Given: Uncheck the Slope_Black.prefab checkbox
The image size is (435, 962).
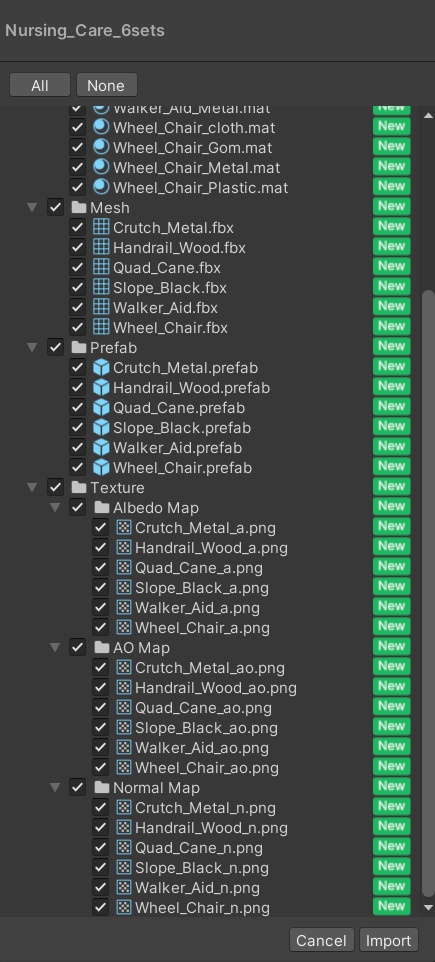Looking at the screenshot, I should point(77,427).
